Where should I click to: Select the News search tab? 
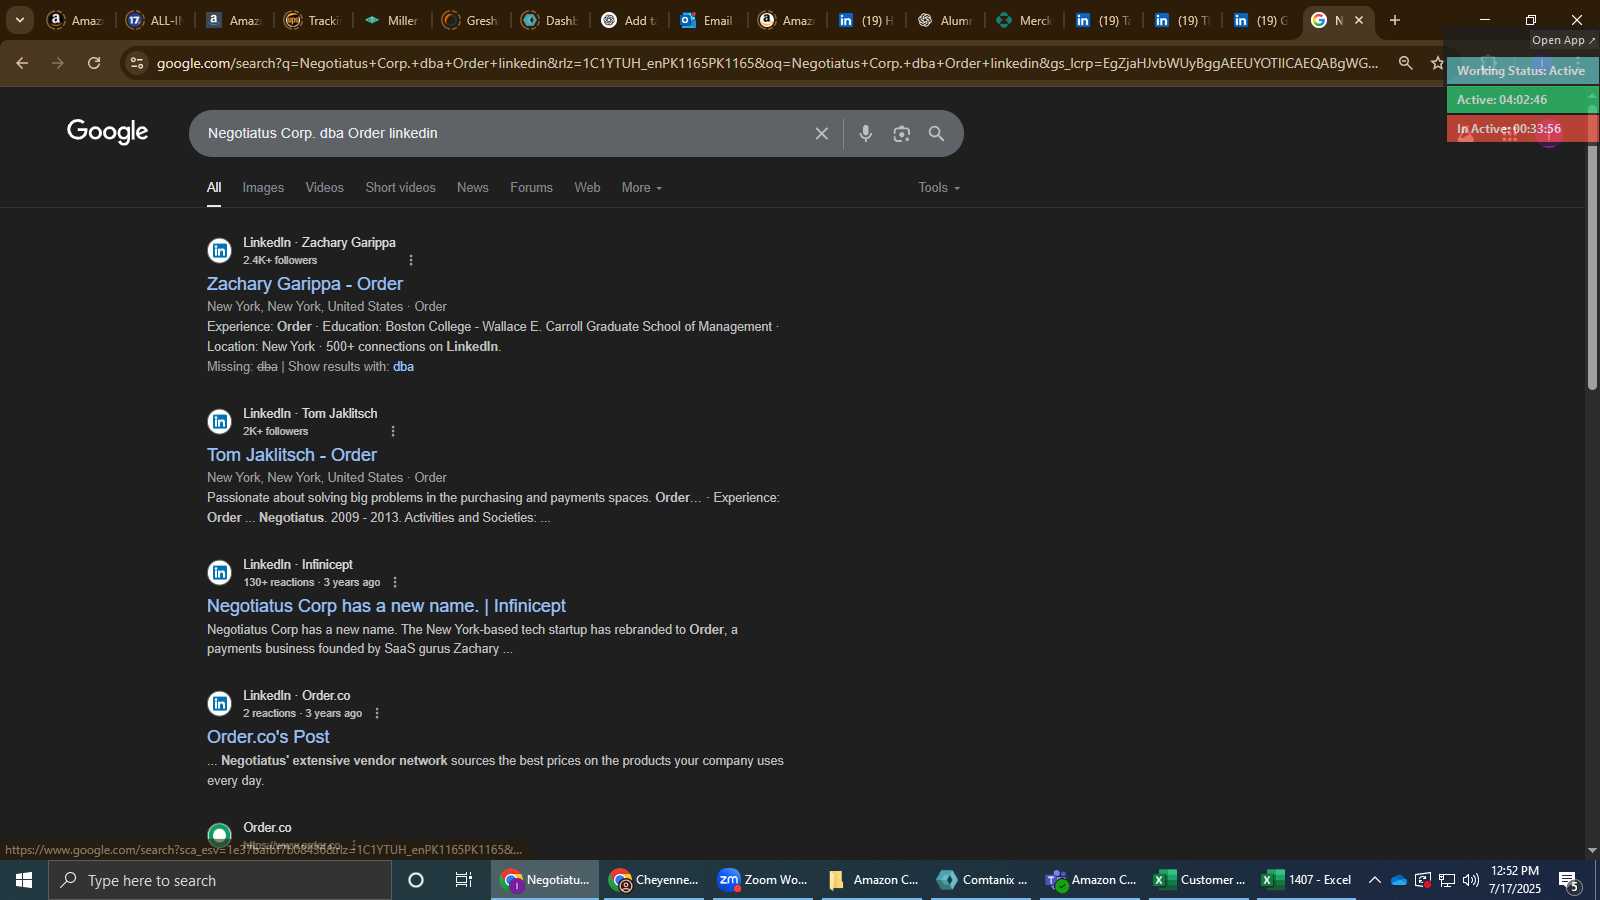coord(473,188)
